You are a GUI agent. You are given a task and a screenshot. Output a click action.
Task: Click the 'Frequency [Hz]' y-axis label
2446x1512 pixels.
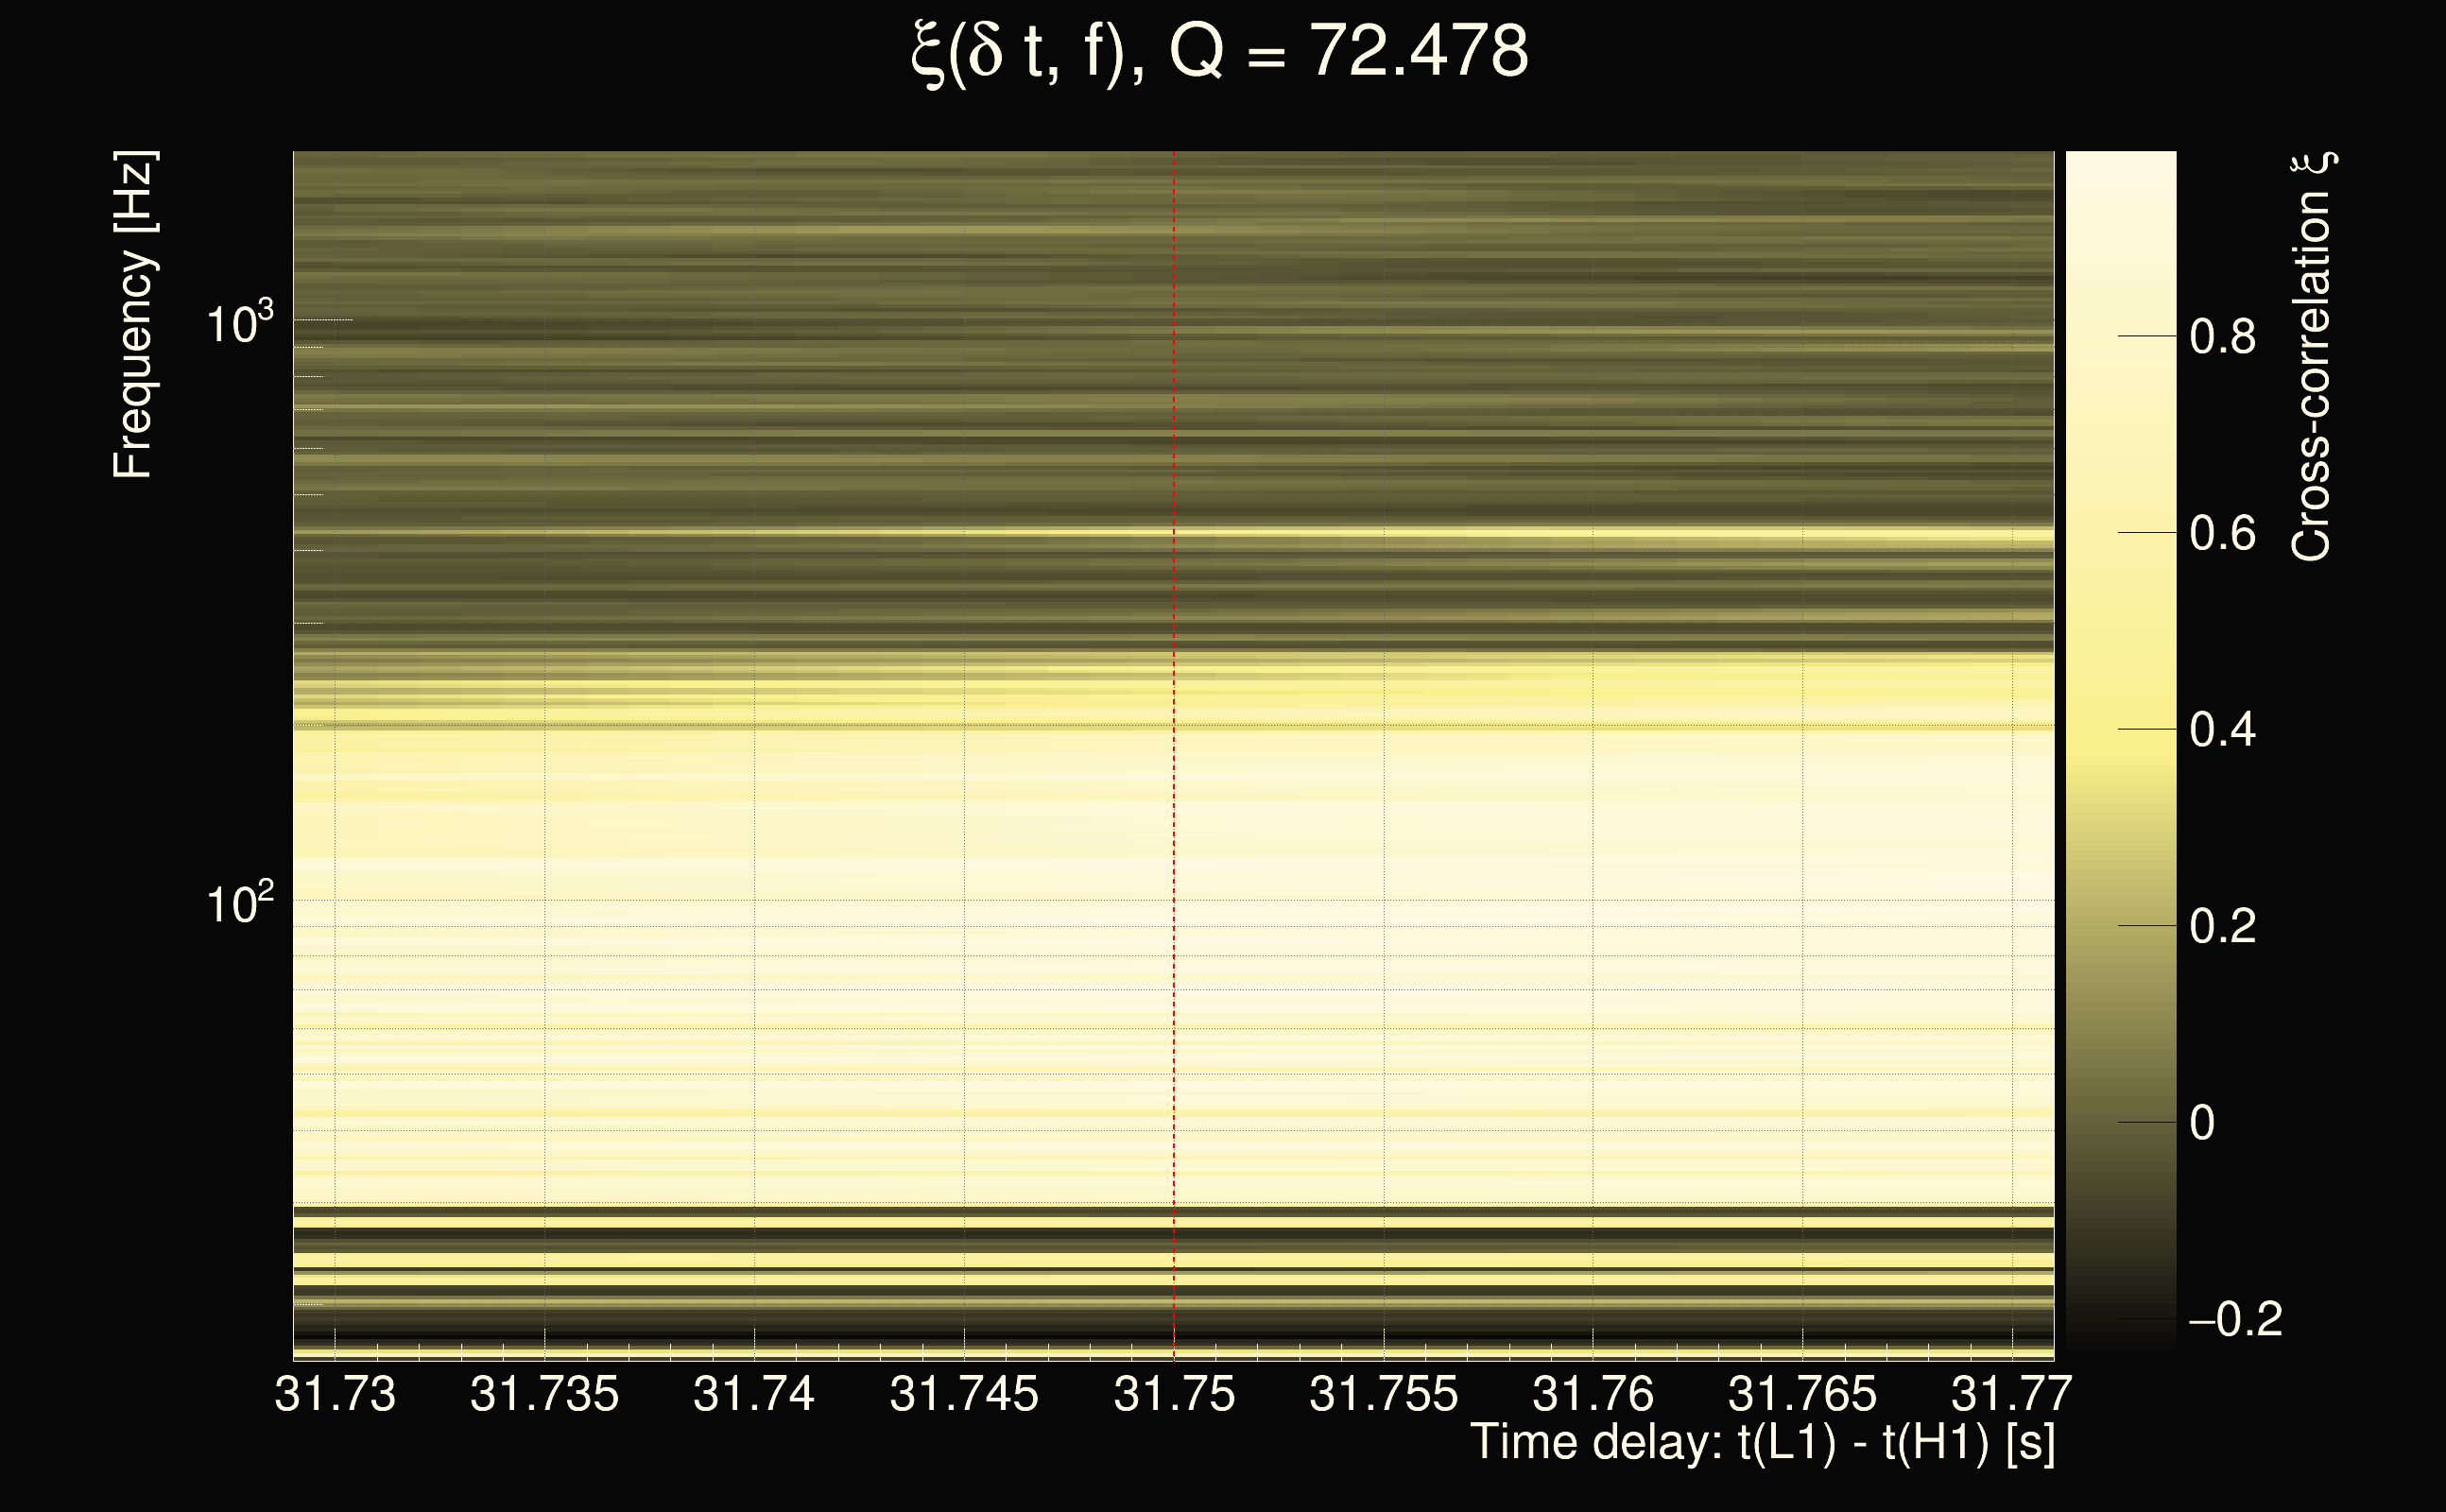tap(134, 315)
